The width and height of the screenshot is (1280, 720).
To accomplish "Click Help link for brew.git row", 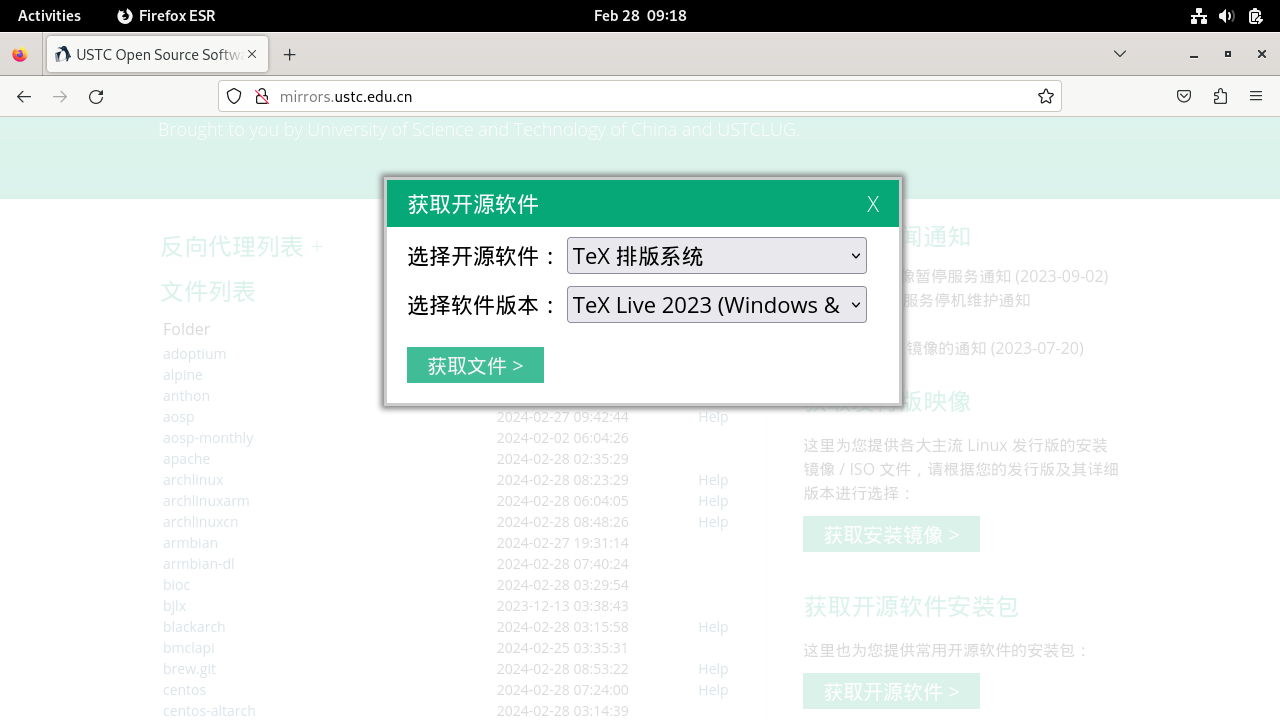I will click(x=713, y=669).
